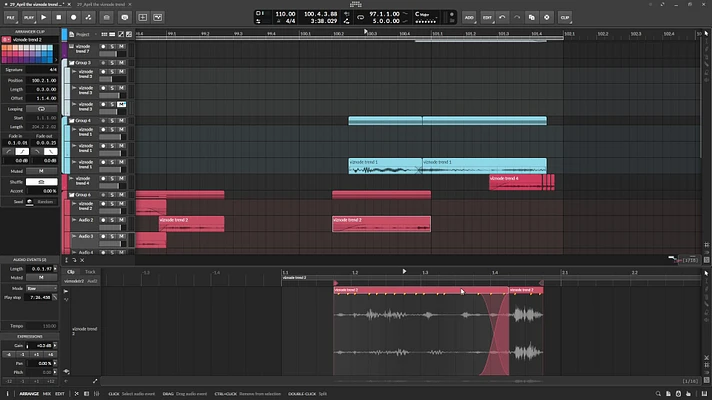This screenshot has height=400, width=712.
Task: Click the delete icon next to CLIP
Action: (547, 17)
